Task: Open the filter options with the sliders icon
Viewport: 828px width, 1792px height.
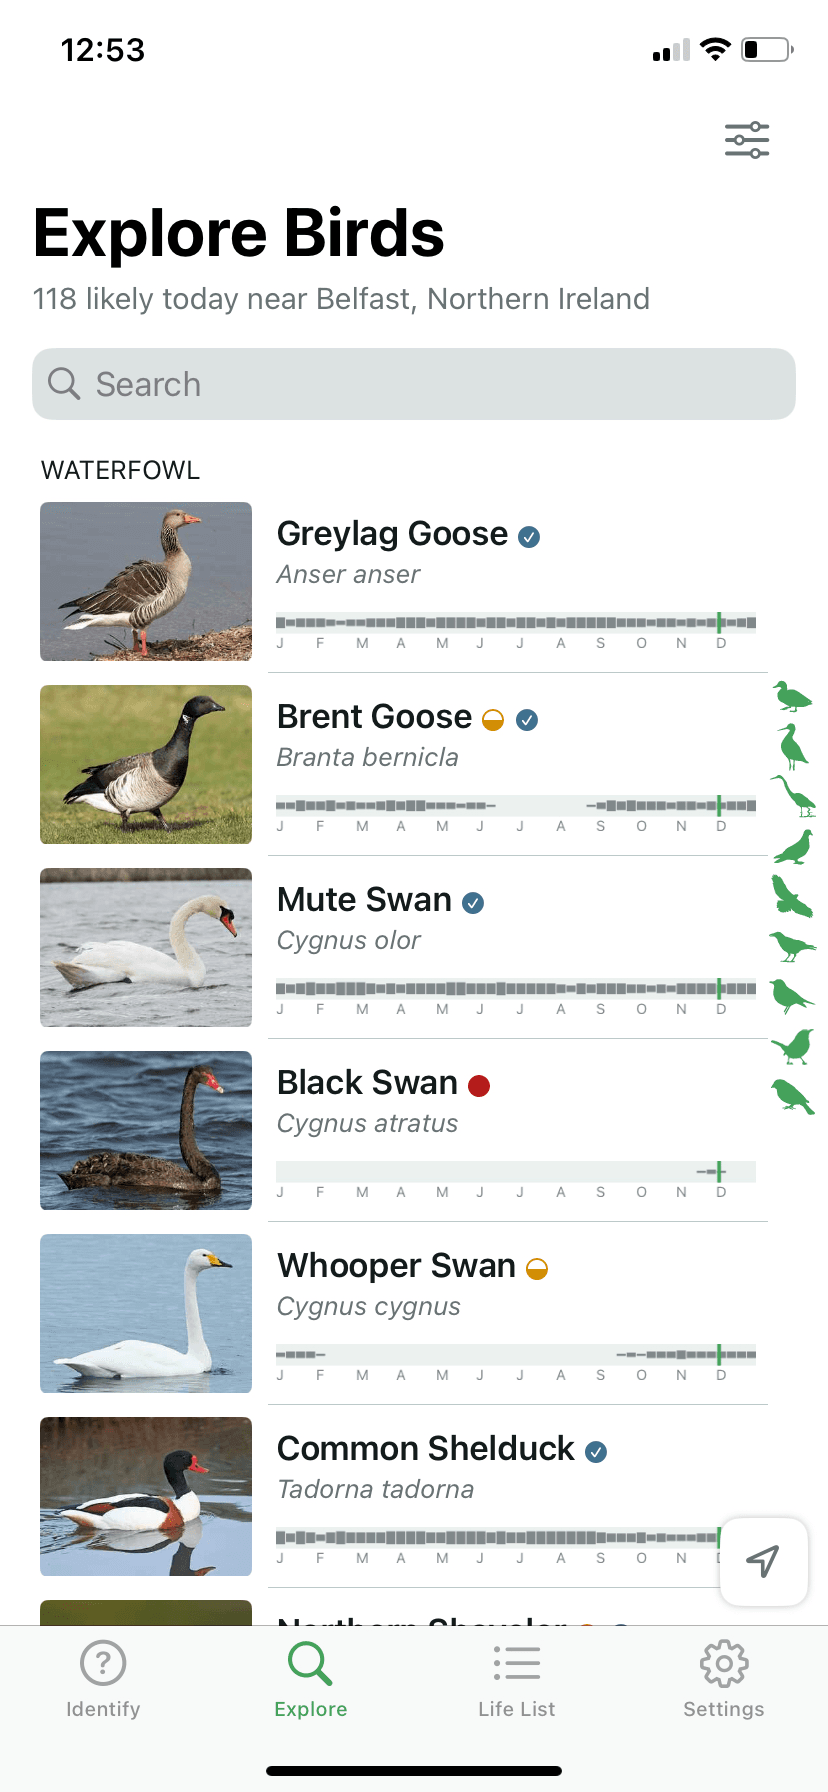Action: [746, 140]
